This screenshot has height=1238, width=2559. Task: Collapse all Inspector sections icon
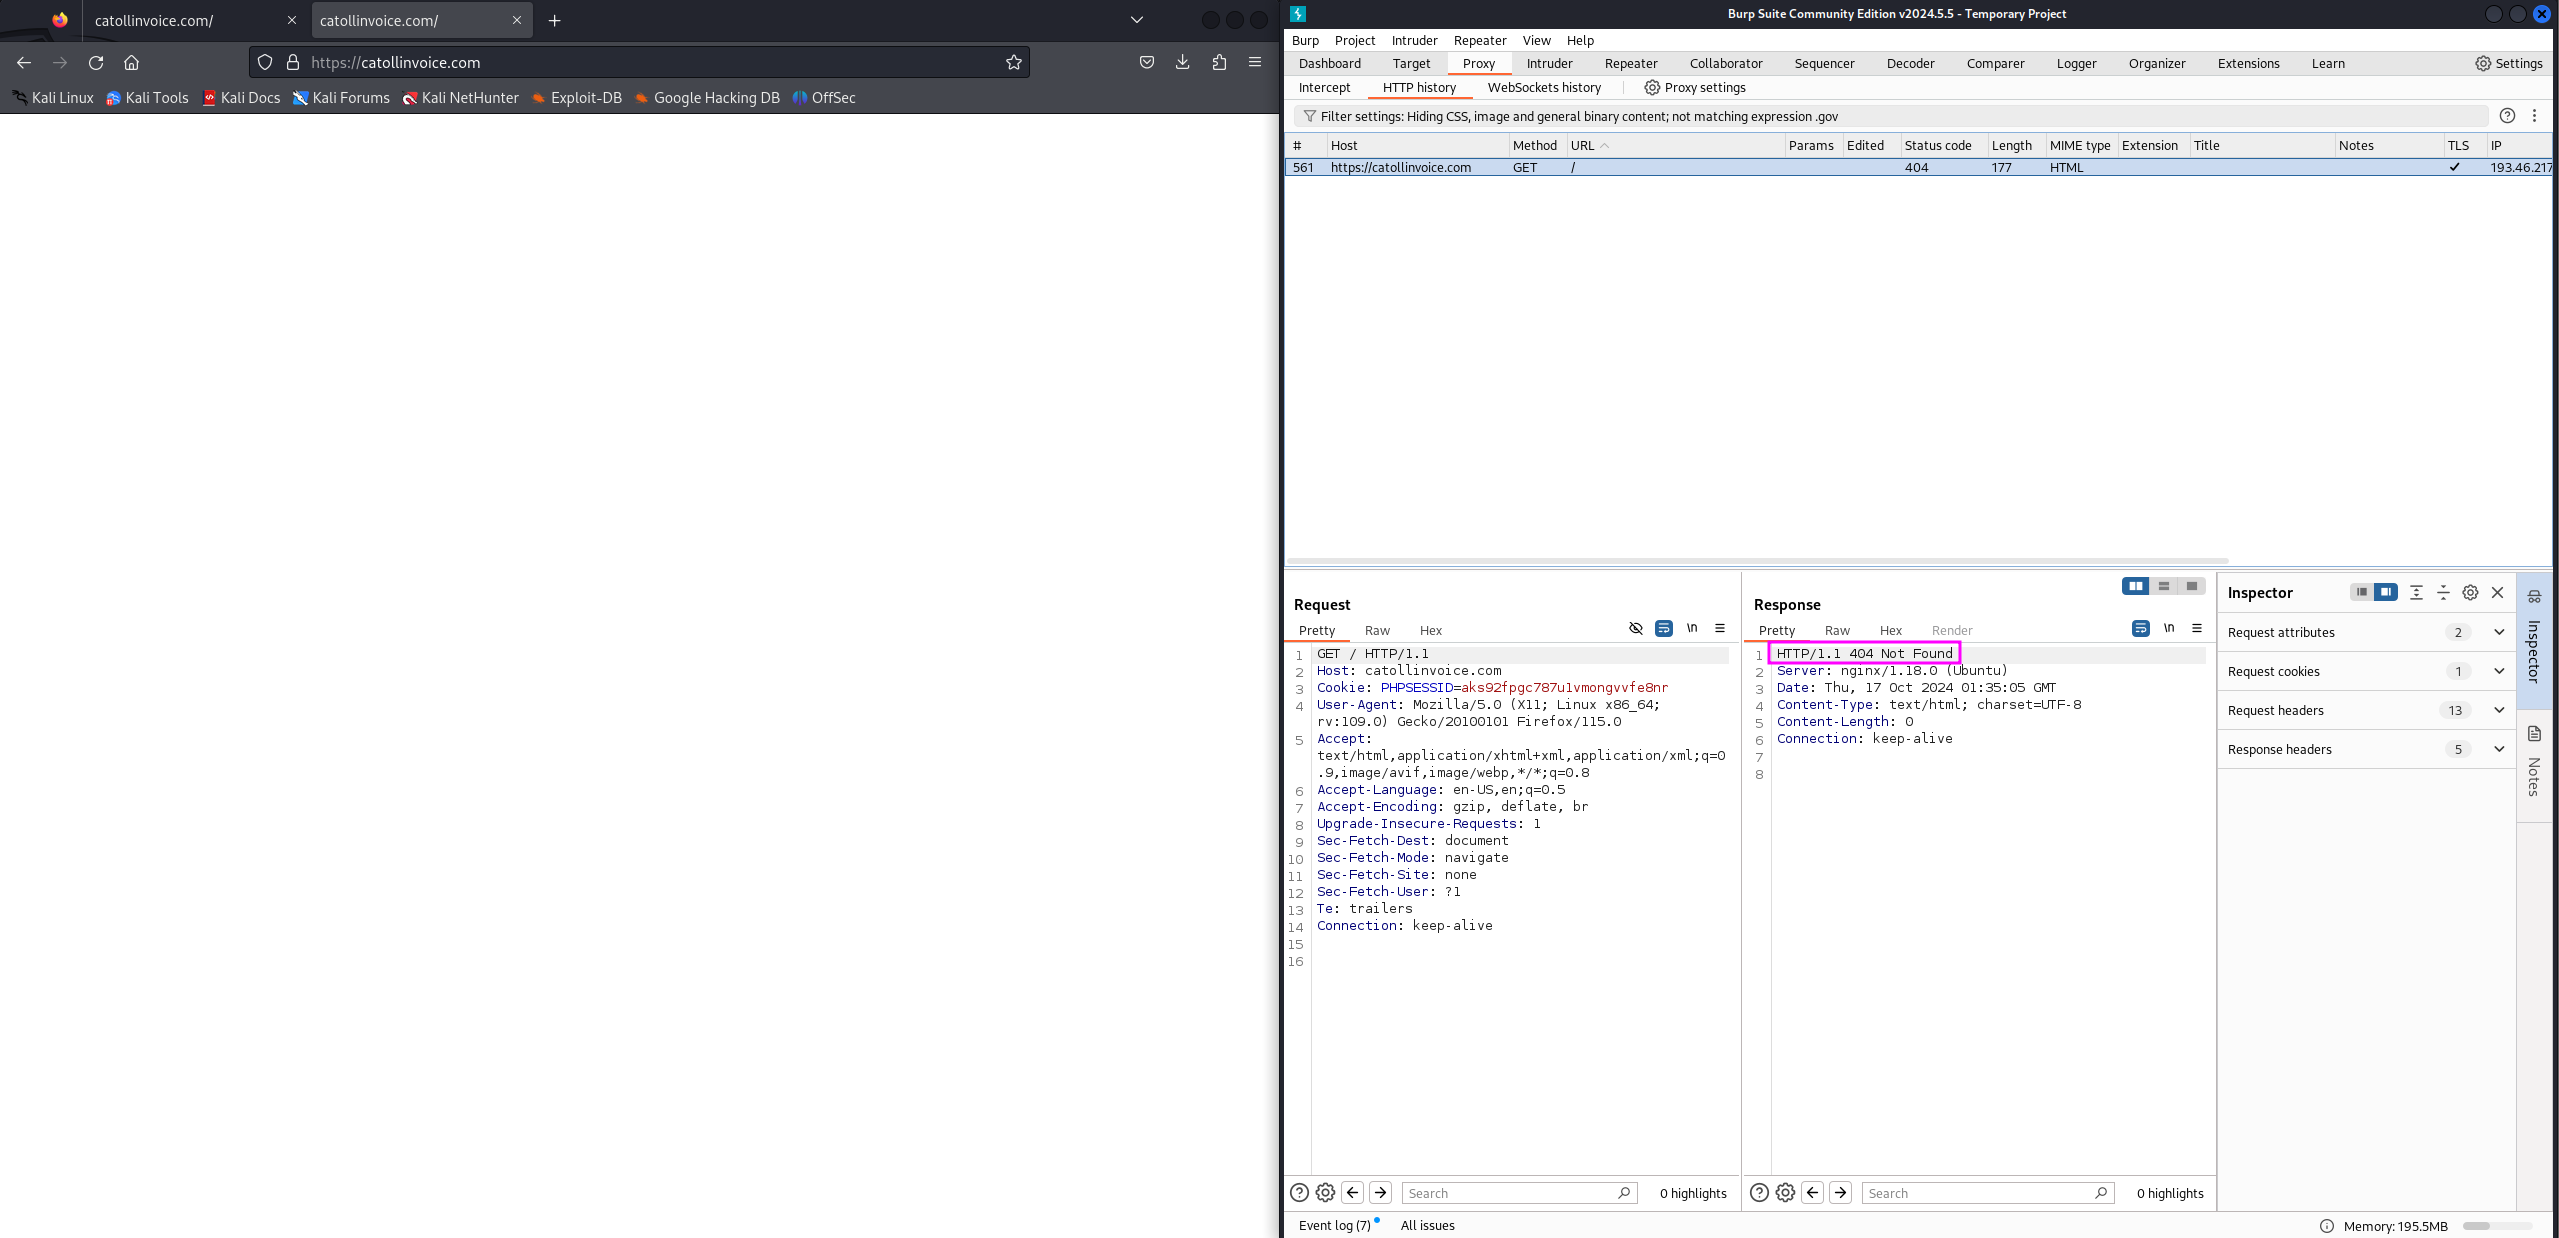(x=2443, y=592)
